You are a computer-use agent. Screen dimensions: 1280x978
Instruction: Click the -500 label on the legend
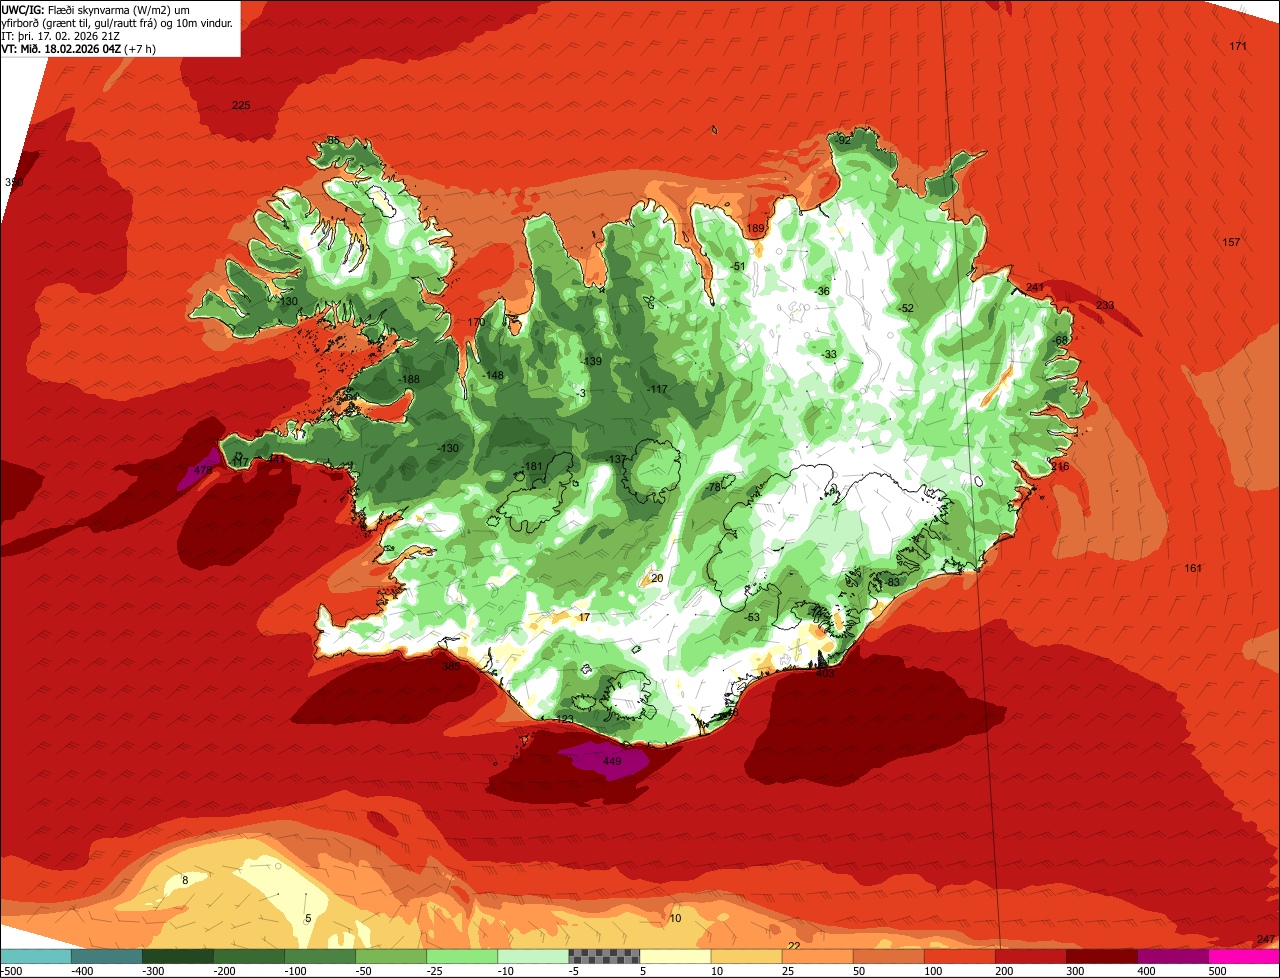tap(12, 971)
